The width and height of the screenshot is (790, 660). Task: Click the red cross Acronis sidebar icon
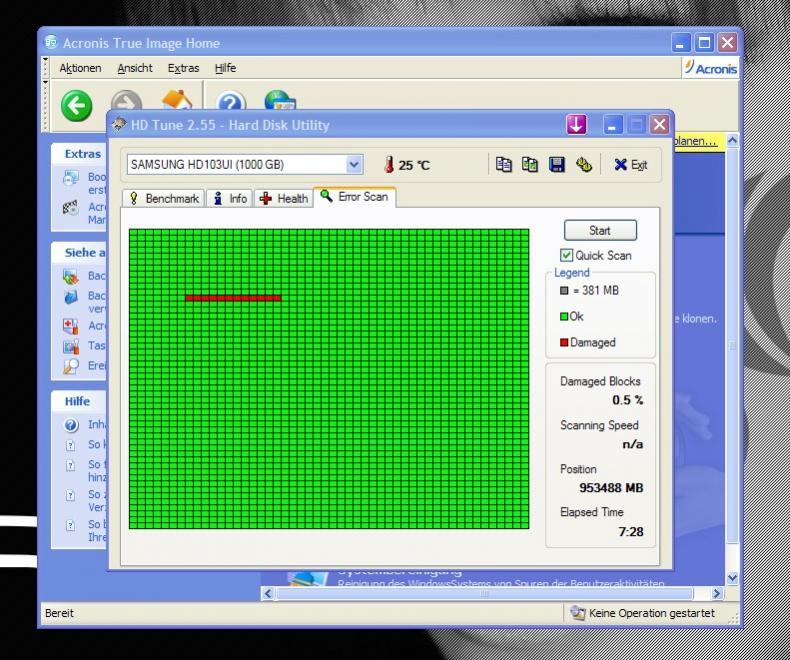tap(71, 326)
